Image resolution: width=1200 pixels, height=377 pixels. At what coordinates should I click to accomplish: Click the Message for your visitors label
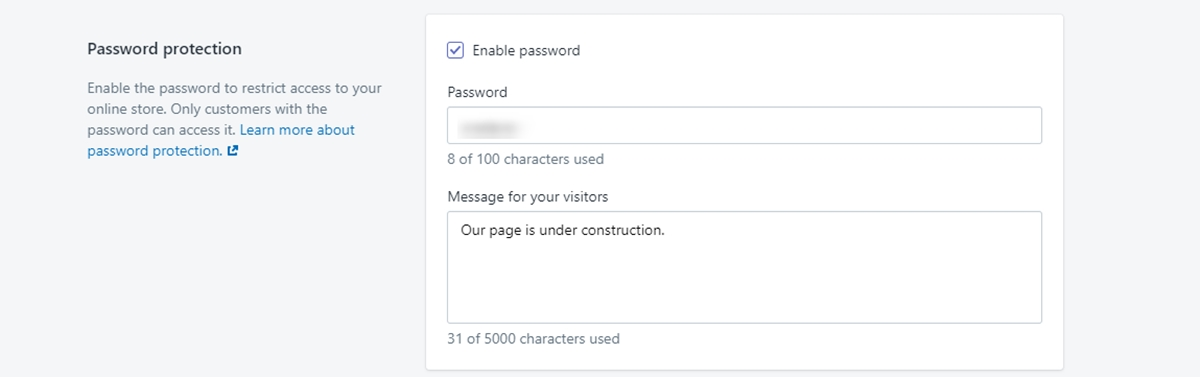pos(527,196)
